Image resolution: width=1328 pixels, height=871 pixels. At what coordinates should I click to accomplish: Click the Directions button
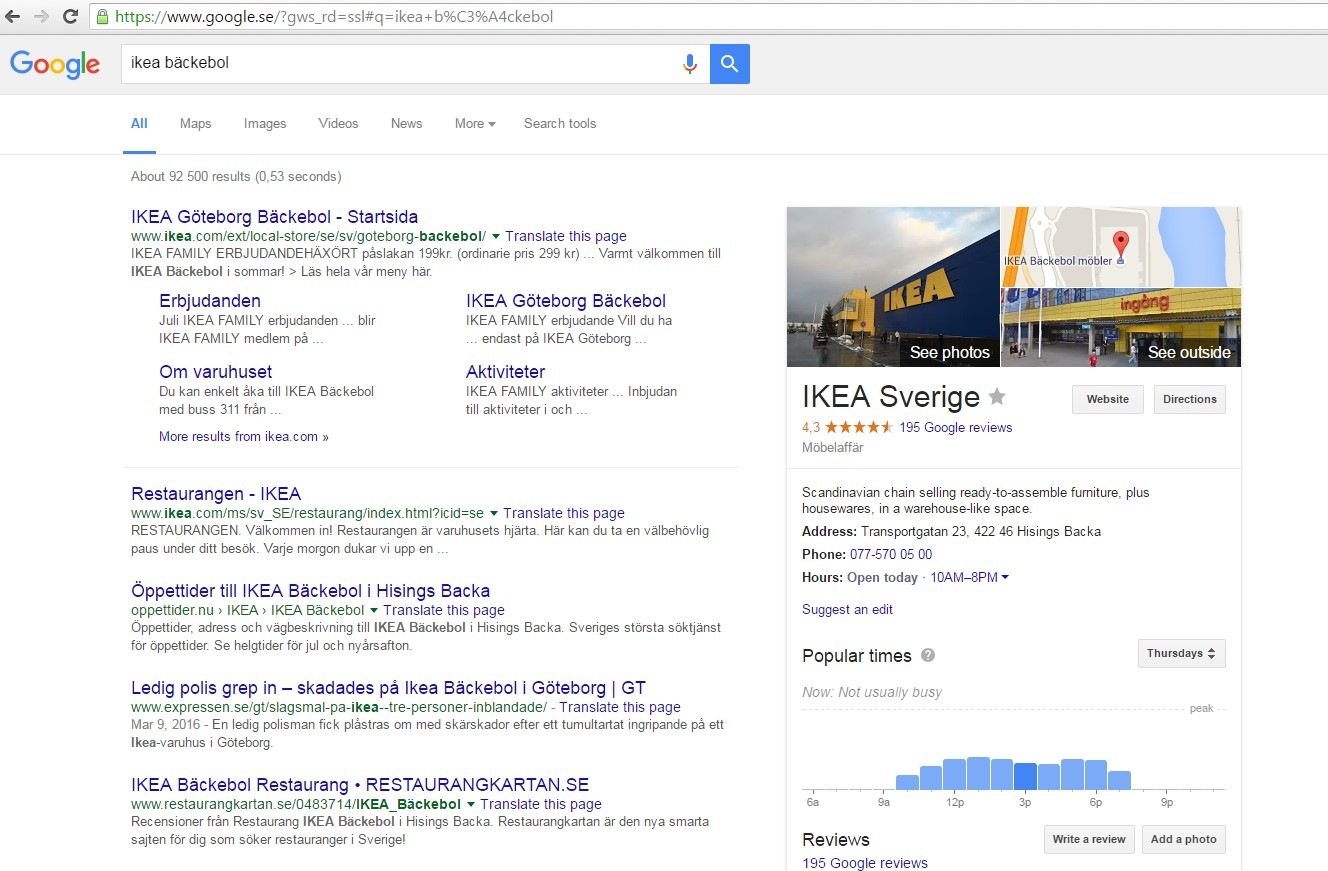click(1189, 399)
